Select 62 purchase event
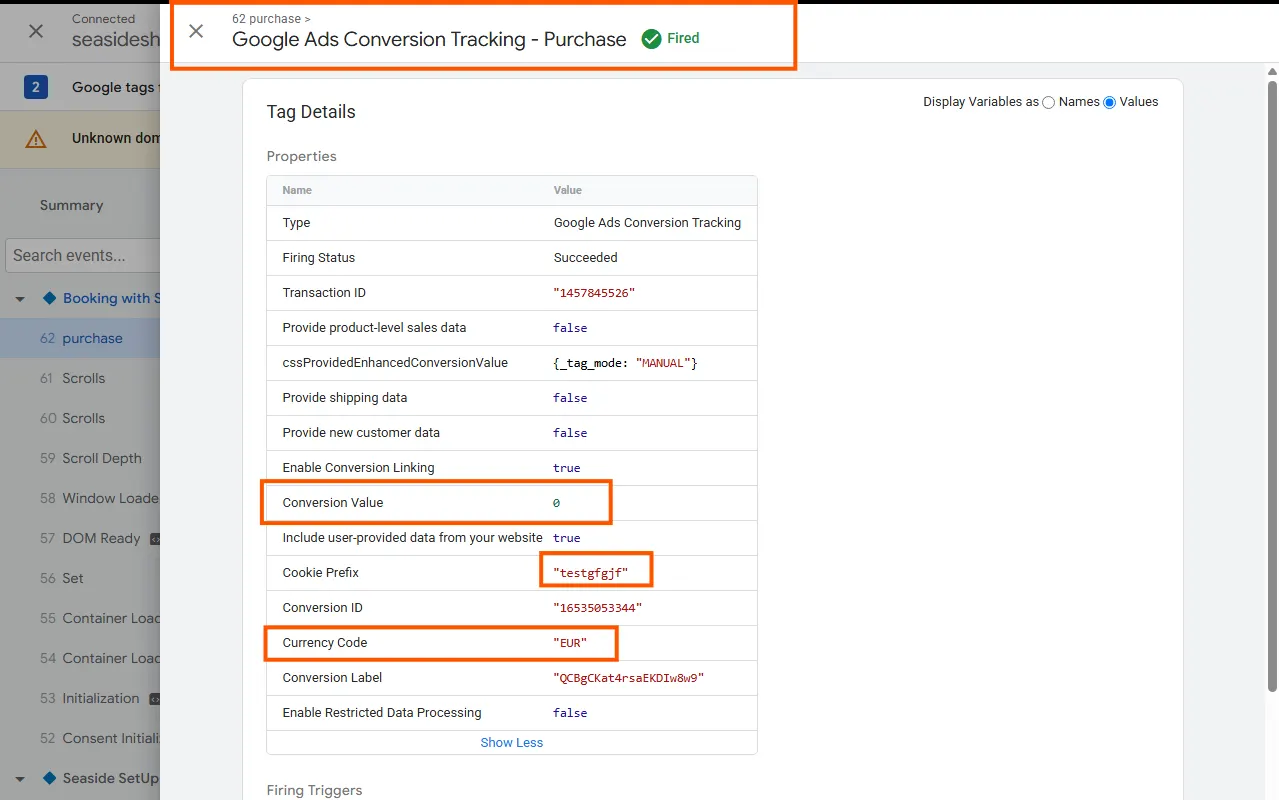Image resolution: width=1279 pixels, height=800 pixels. coord(80,338)
